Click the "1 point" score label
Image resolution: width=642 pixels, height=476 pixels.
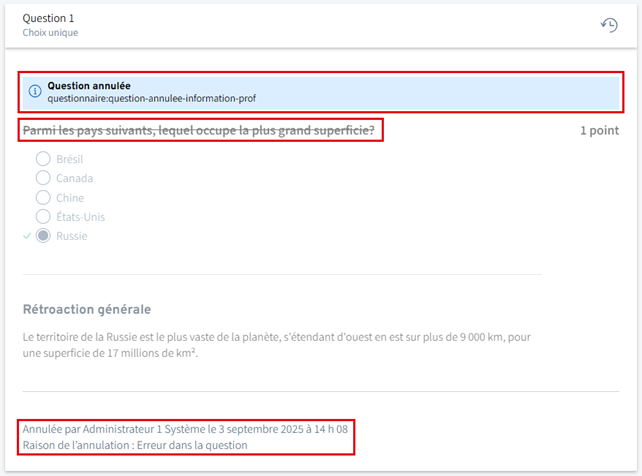click(599, 130)
